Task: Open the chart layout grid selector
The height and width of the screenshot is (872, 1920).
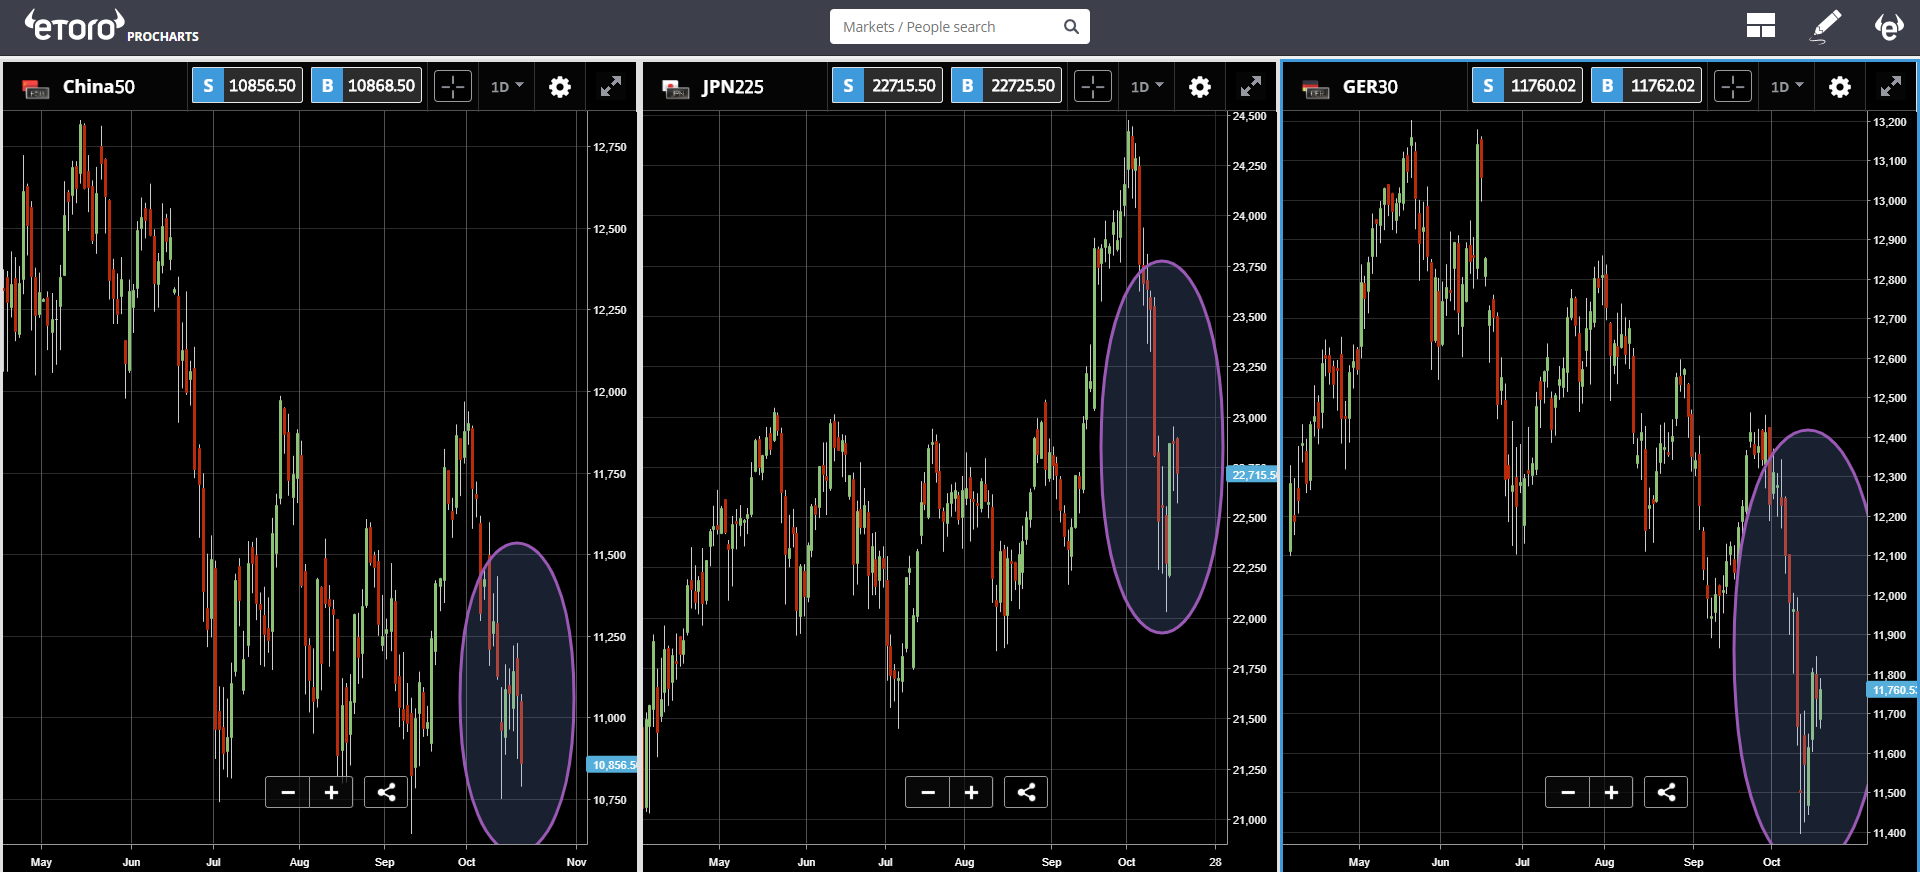Action: pos(1760,26)
